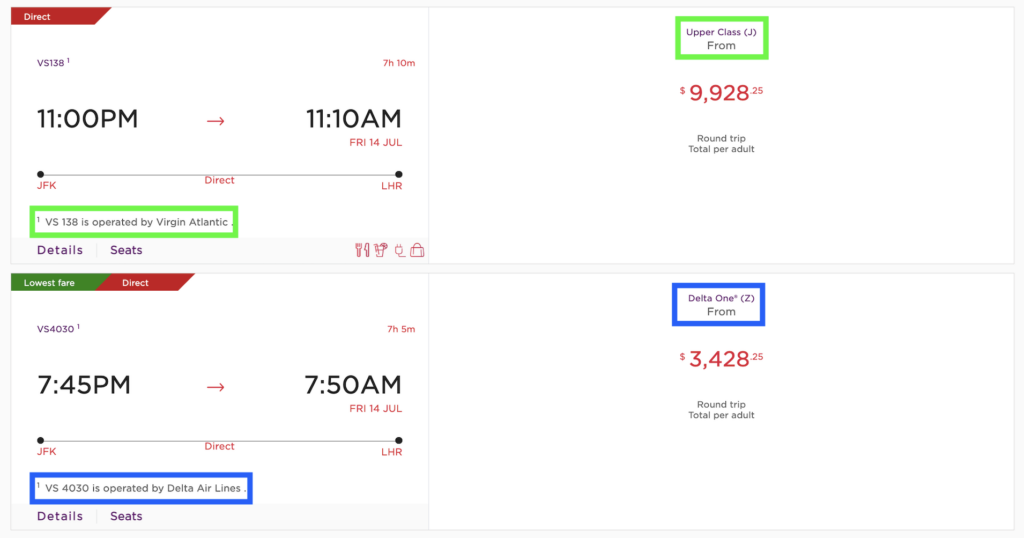Screen dimensions: 1024x538
Task: Click the Delta Air Lines operator note
Action: [x=141, y=489]
